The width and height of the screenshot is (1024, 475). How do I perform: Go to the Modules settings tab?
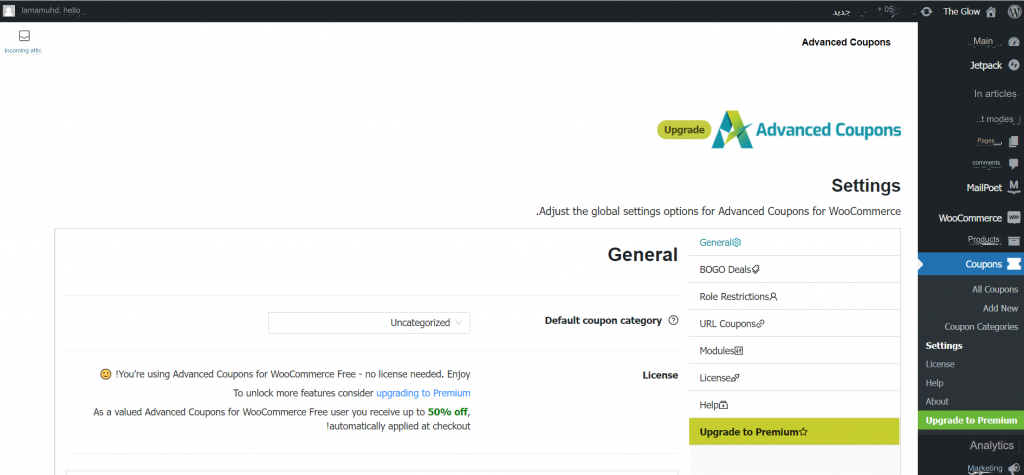coord(794,351)
